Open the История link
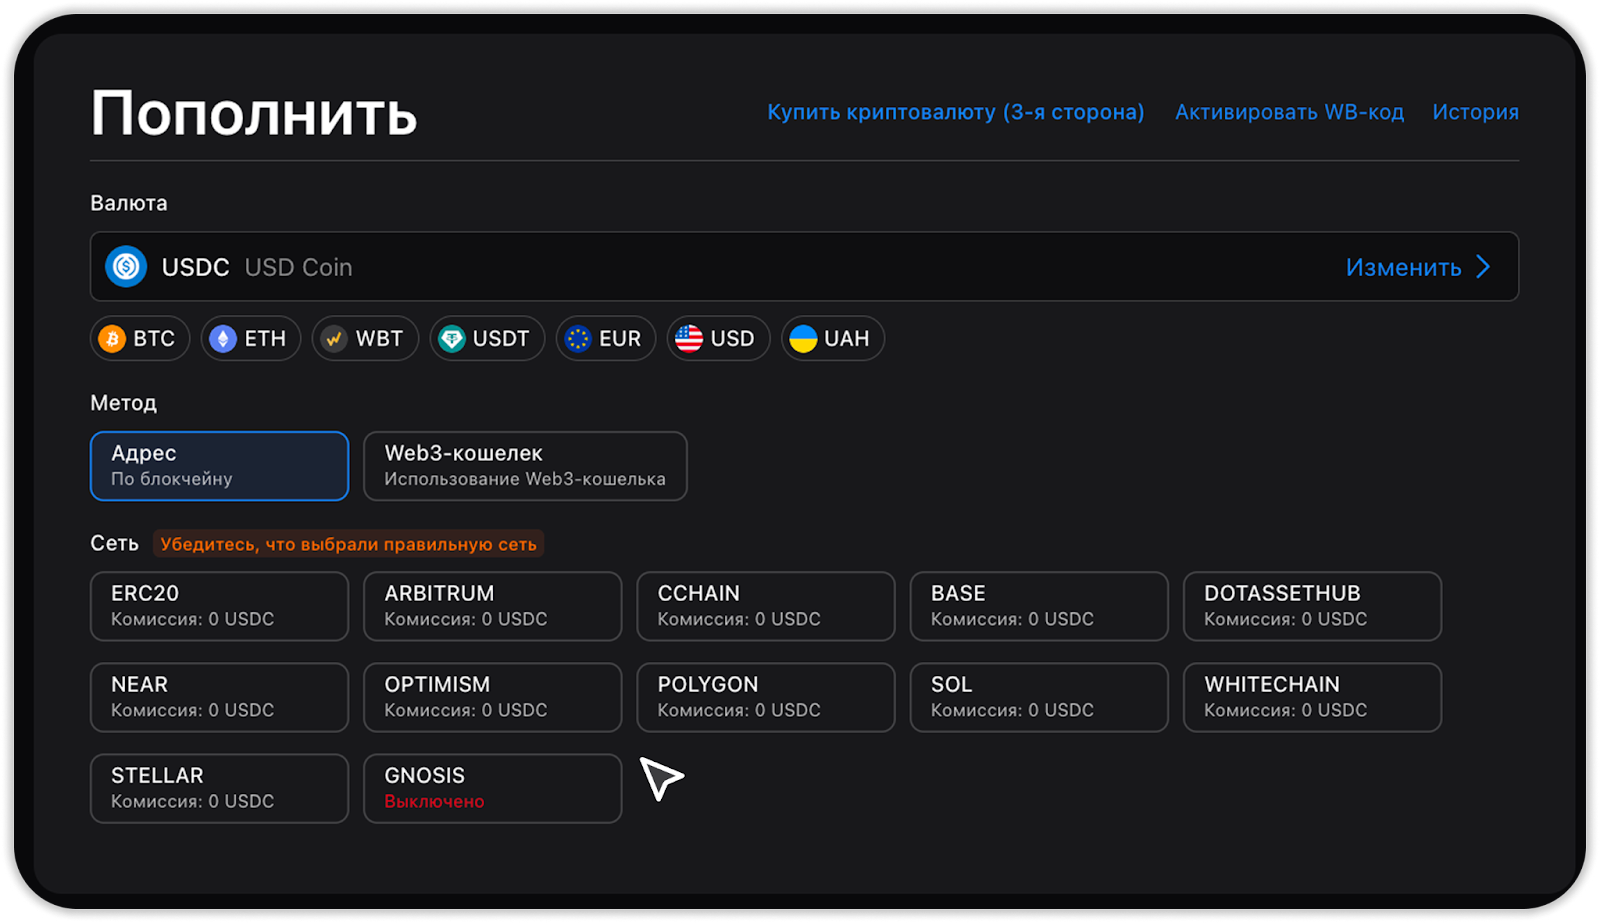The width and height of the screenshot is (1600, 923). pos(1475,112)
